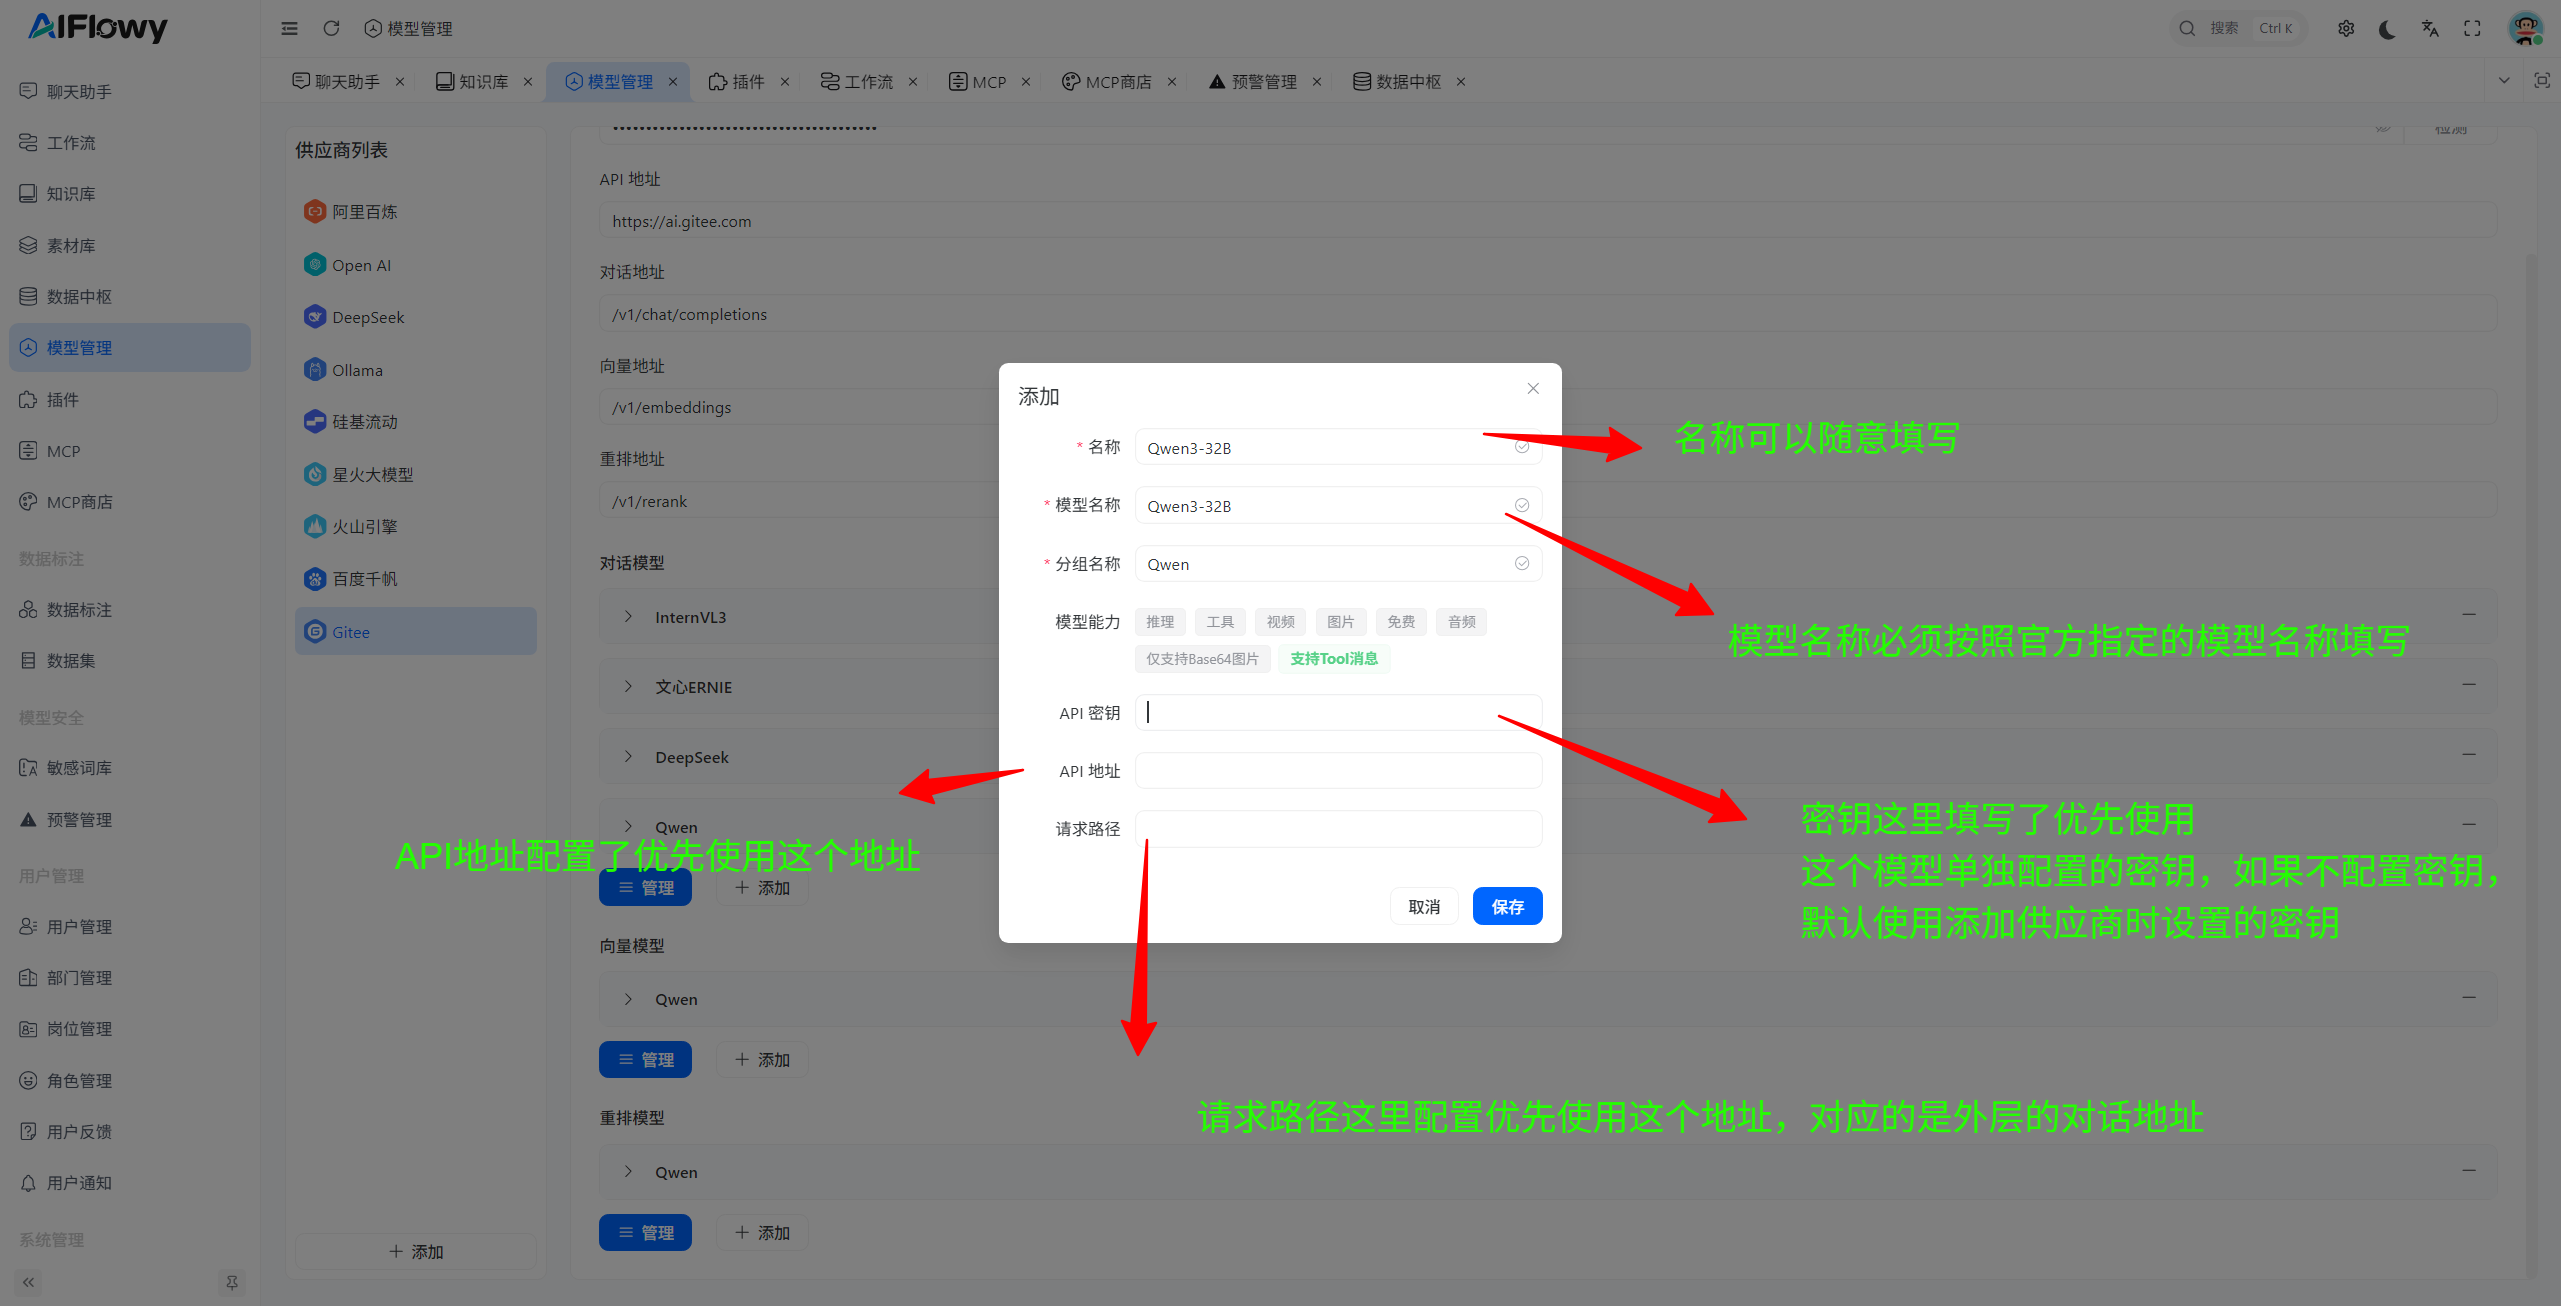Select DeepSeek in the supplier list
Image resolution: width=2561 pixels, height=1306 pixels.
[x=368, y=318]
